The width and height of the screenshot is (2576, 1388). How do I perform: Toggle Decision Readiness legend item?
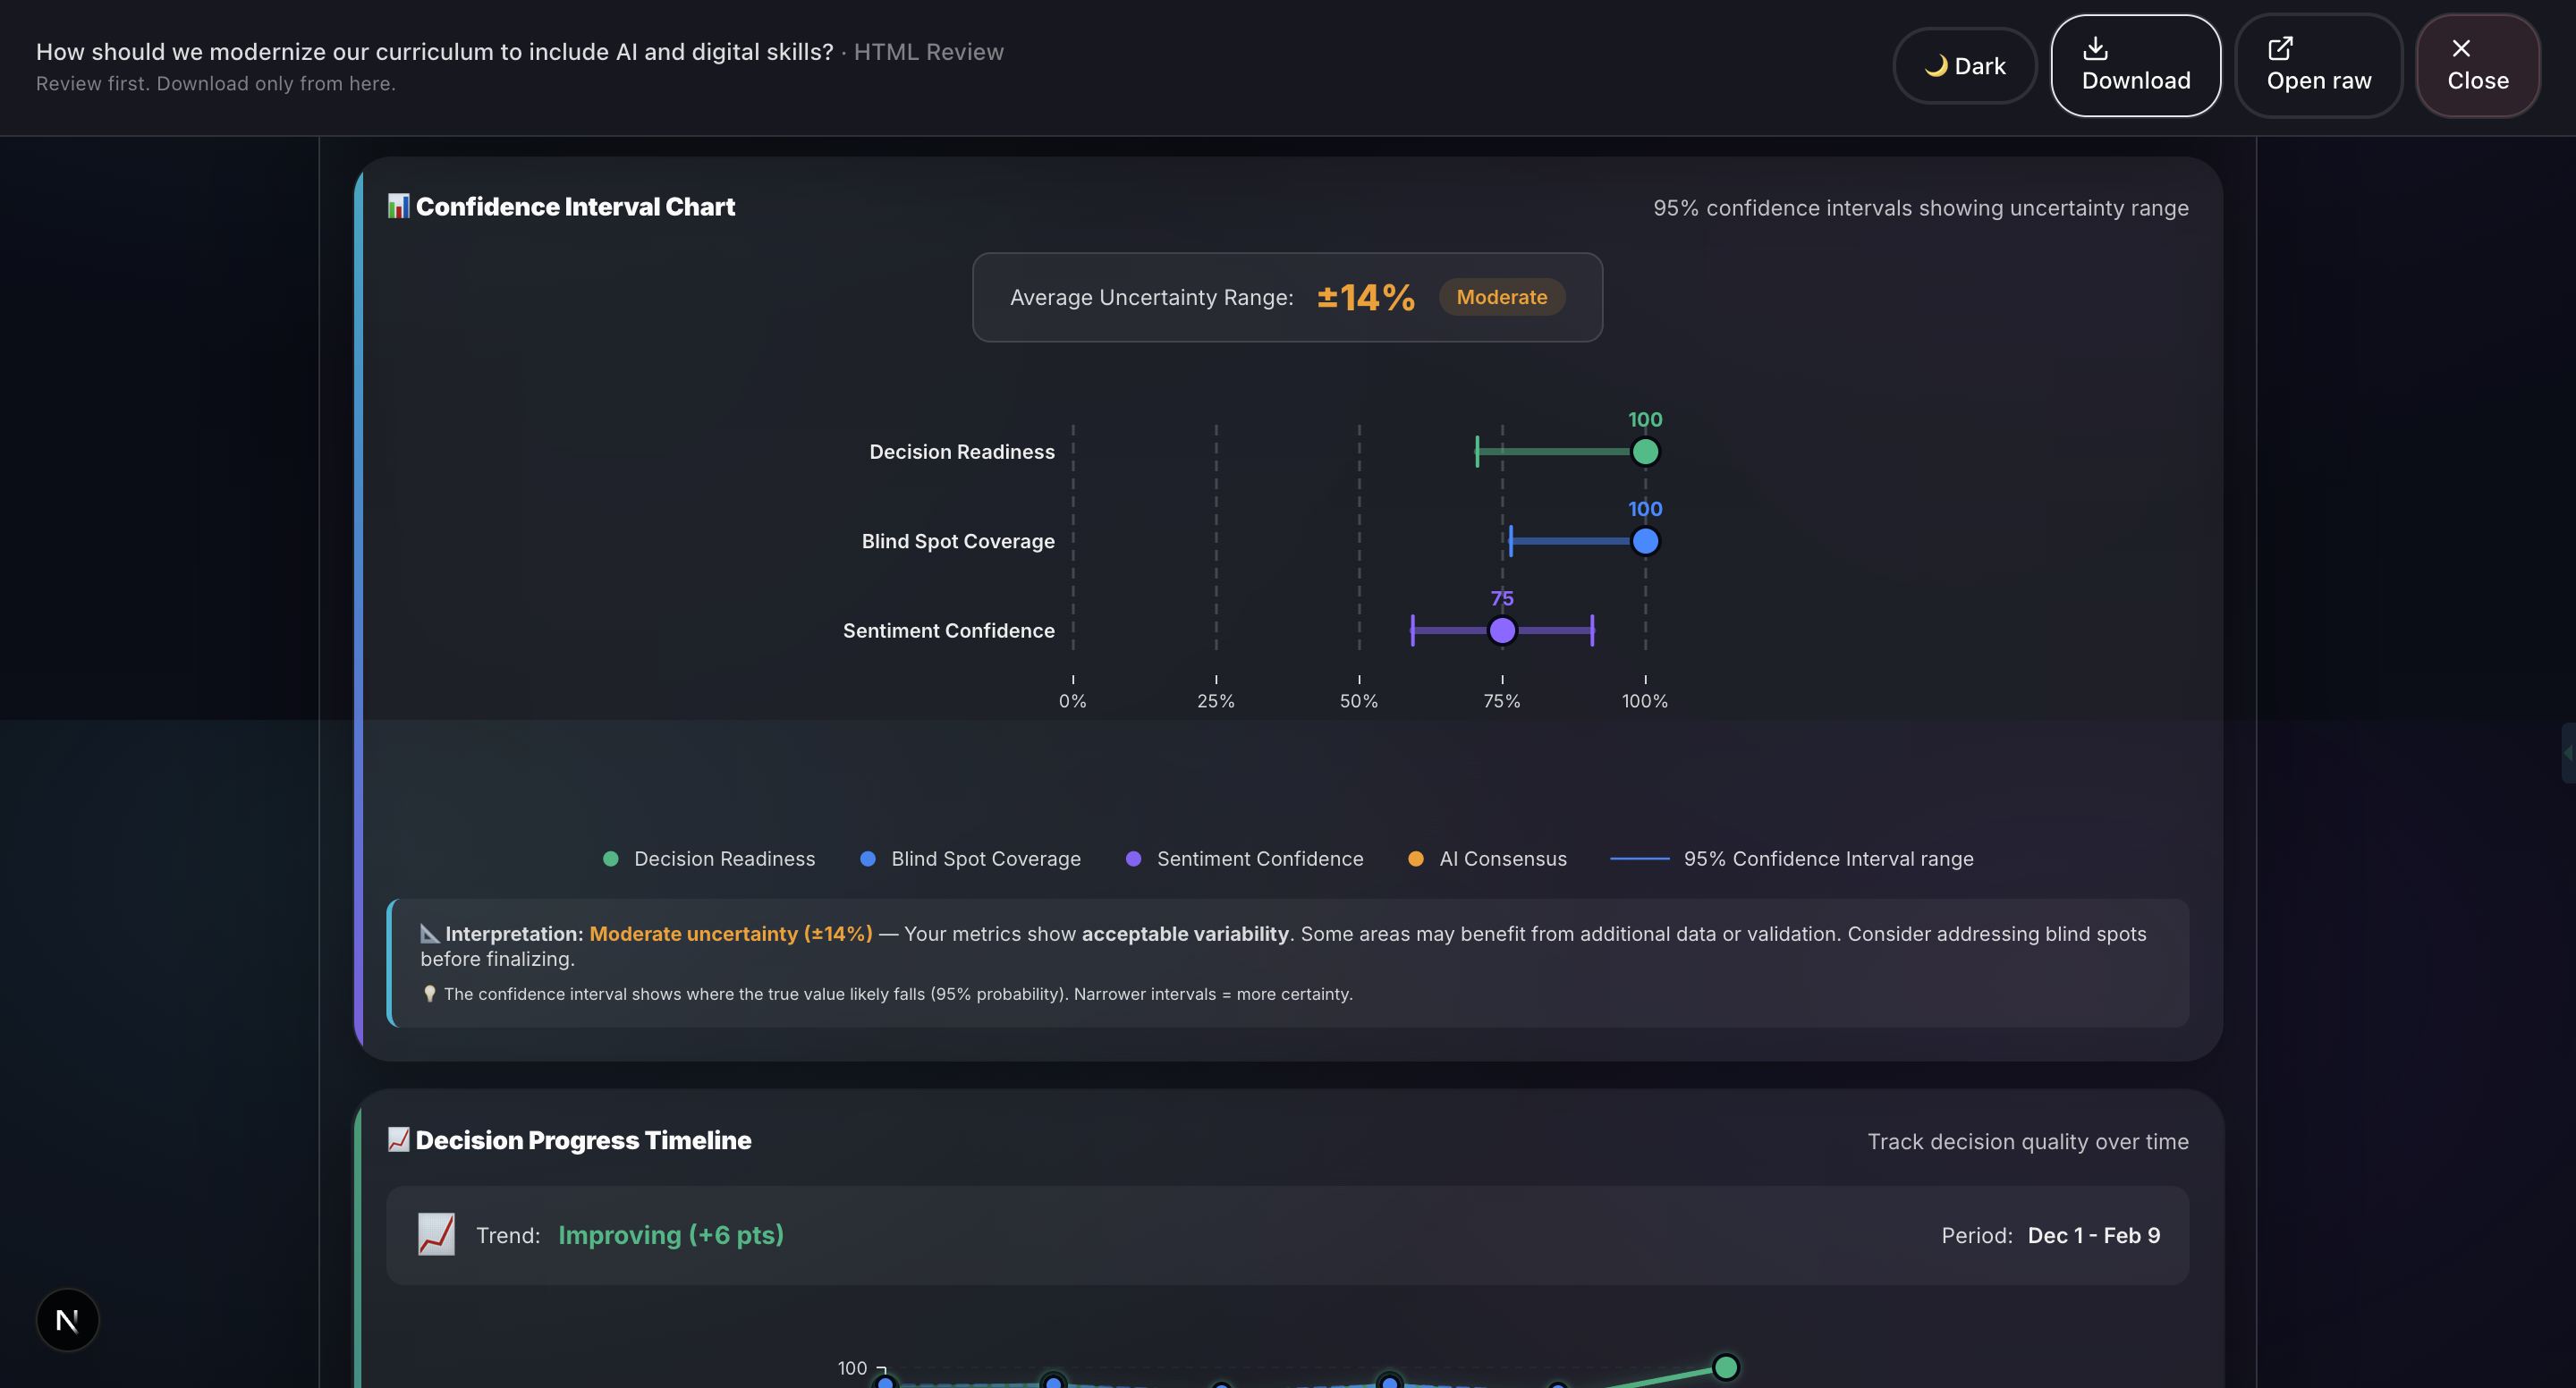click(x=709, y=859)
